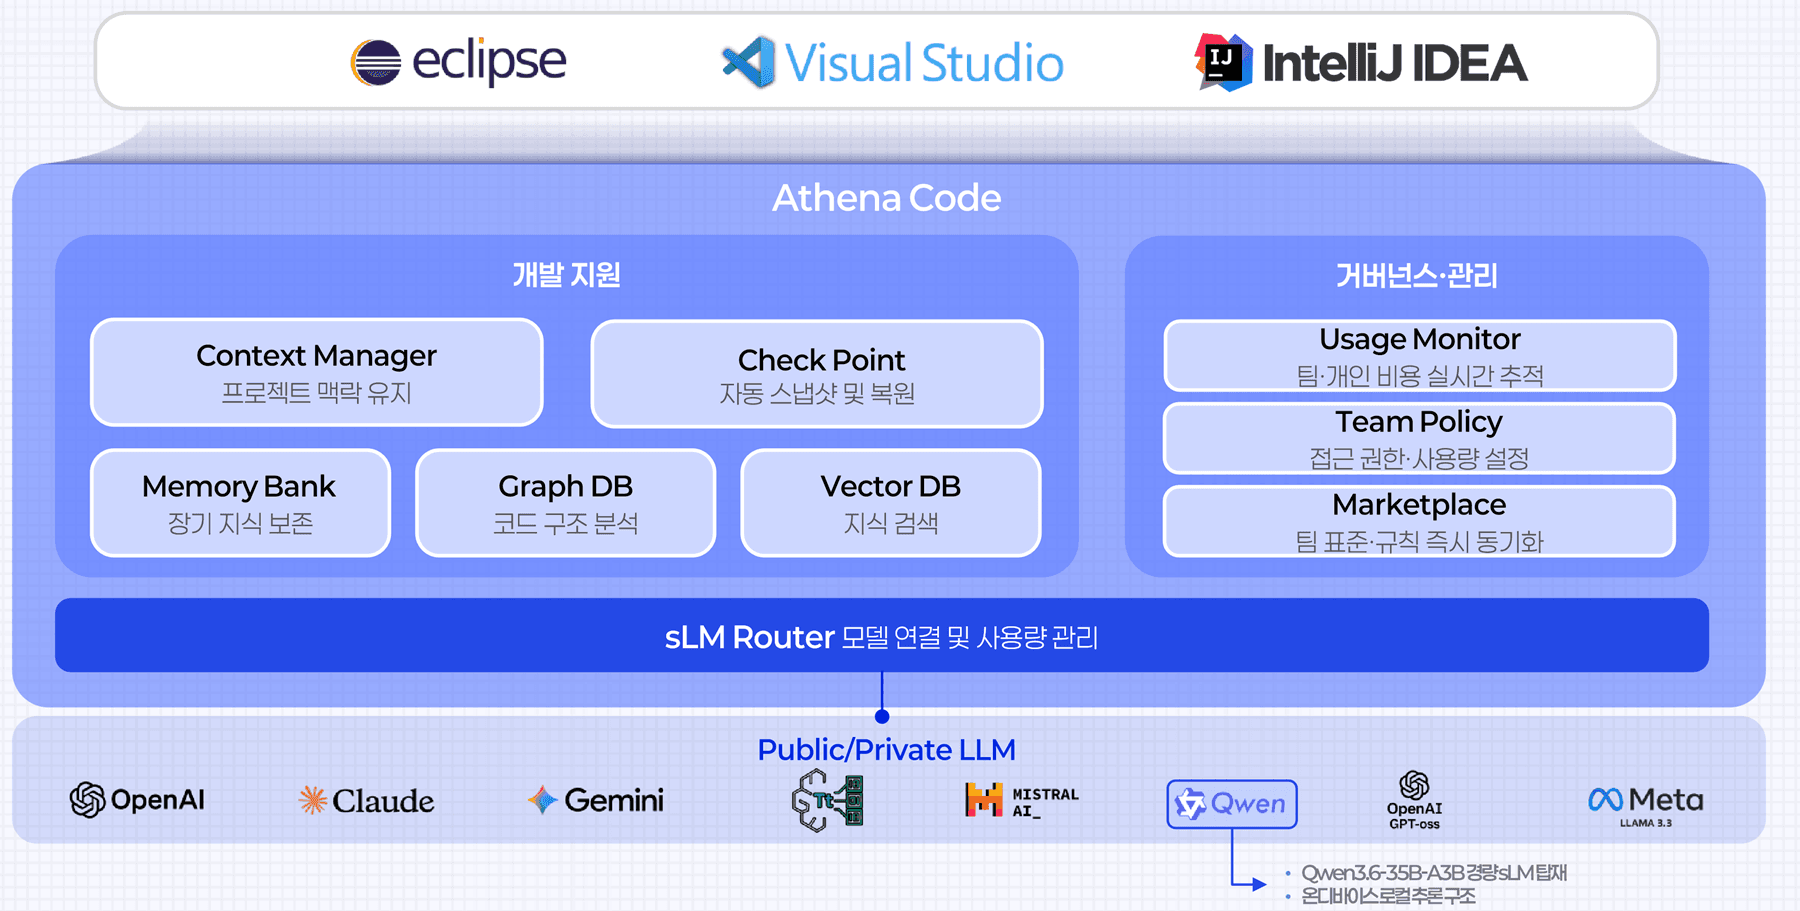The width and height of the screenshot is (1800, 911).
Task: Click the 지식 검색 subtitle
Action: point(891,523)
